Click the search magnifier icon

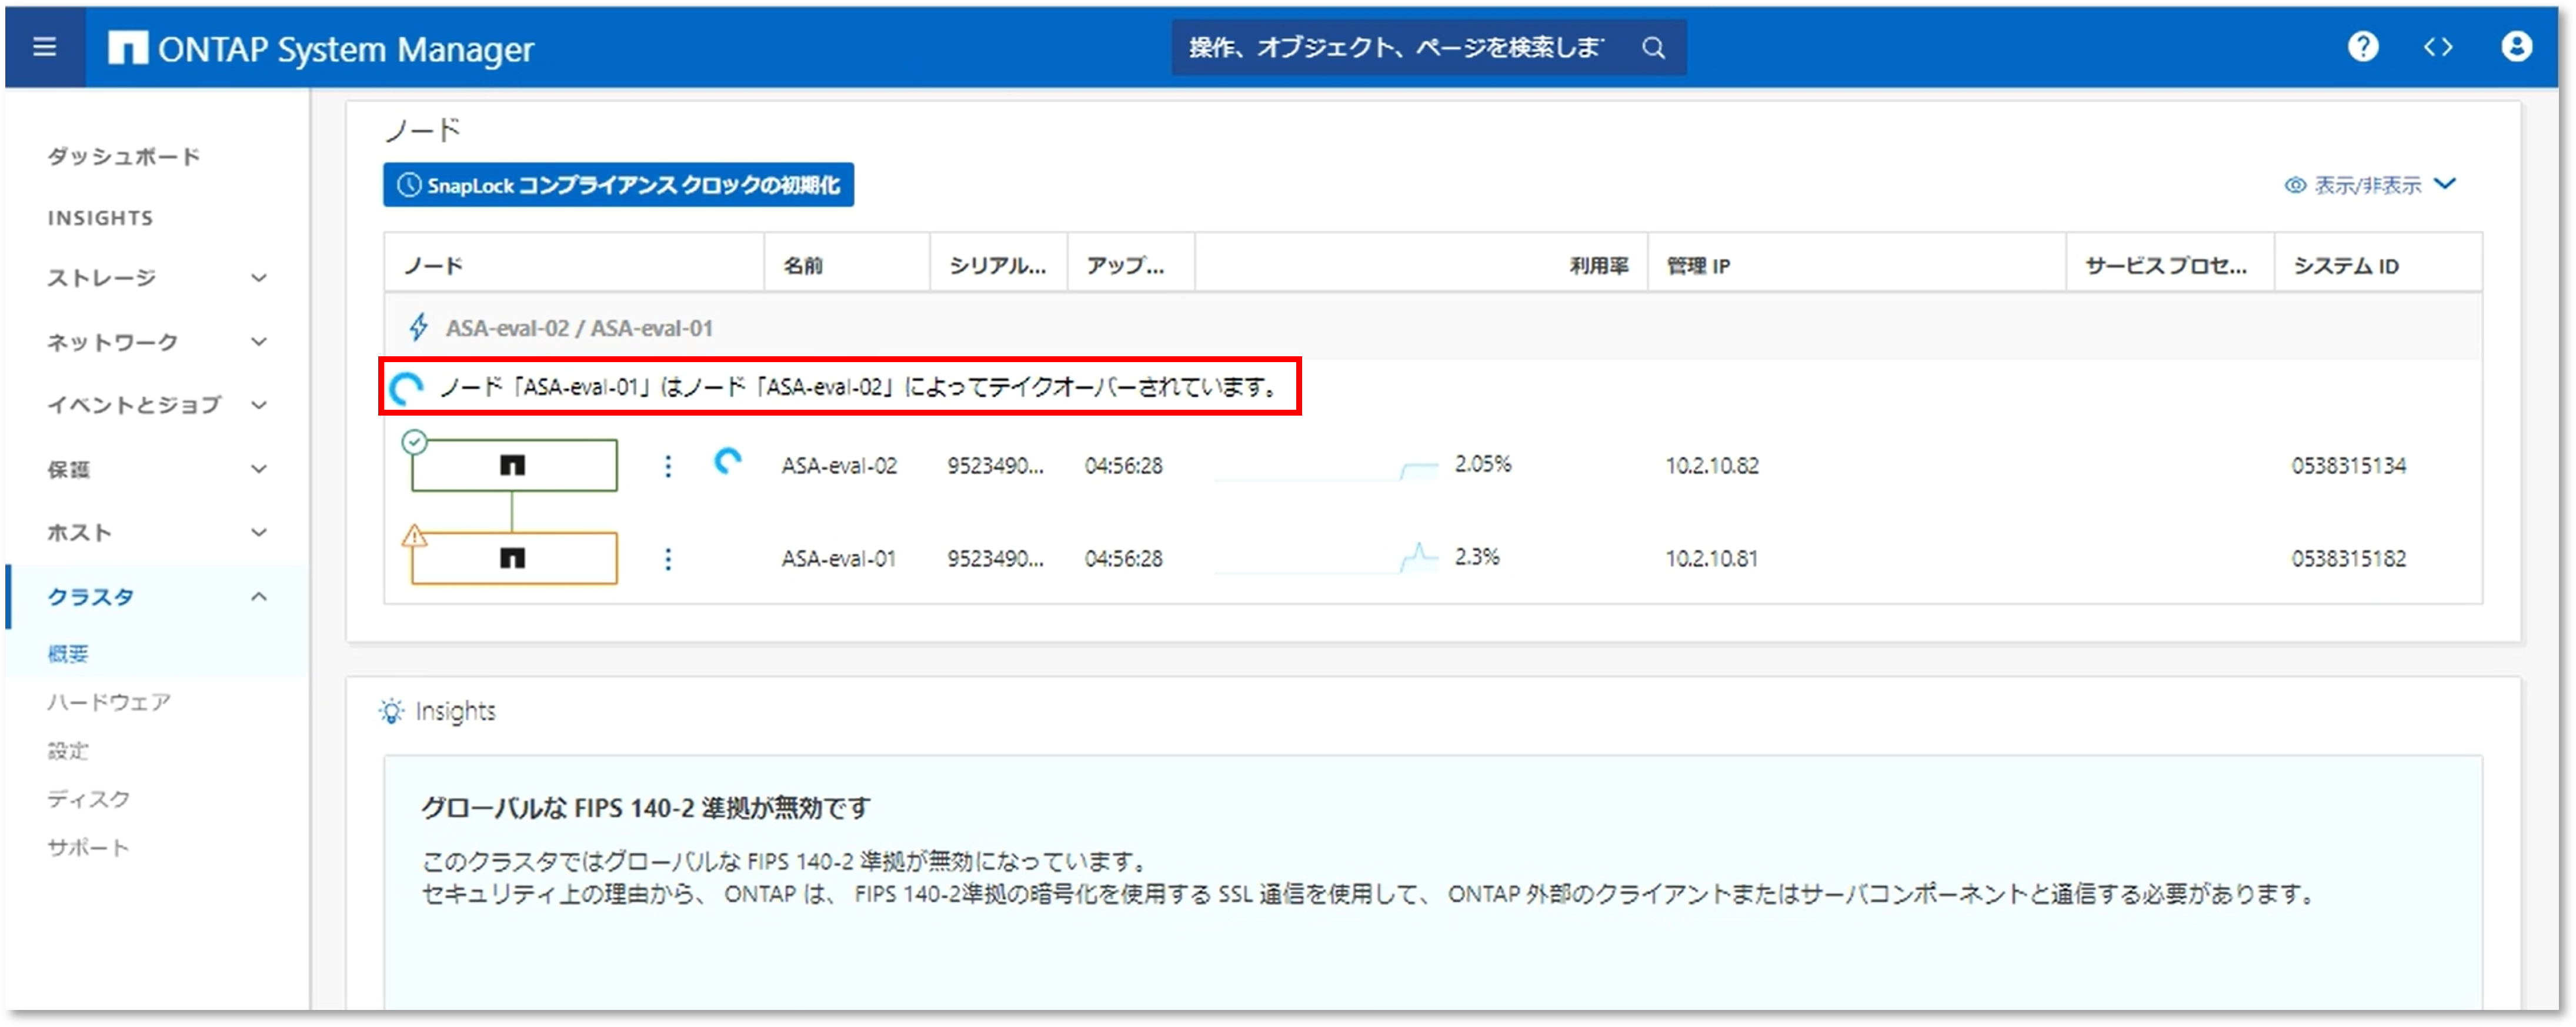click(x=1653, y=47)
